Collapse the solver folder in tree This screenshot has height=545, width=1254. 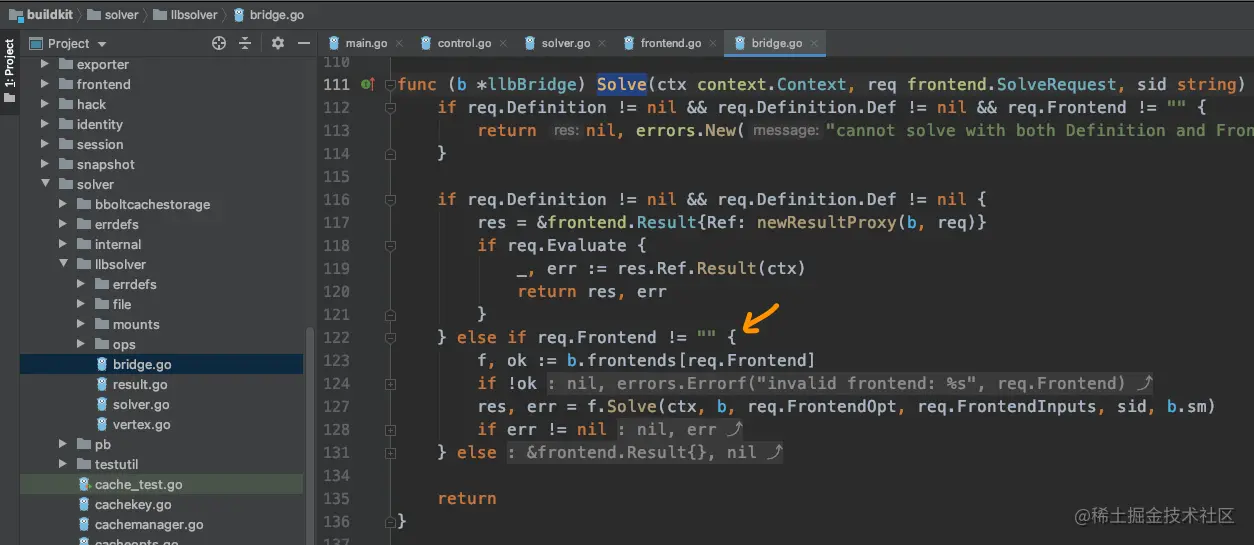click(x=45, y=184)
